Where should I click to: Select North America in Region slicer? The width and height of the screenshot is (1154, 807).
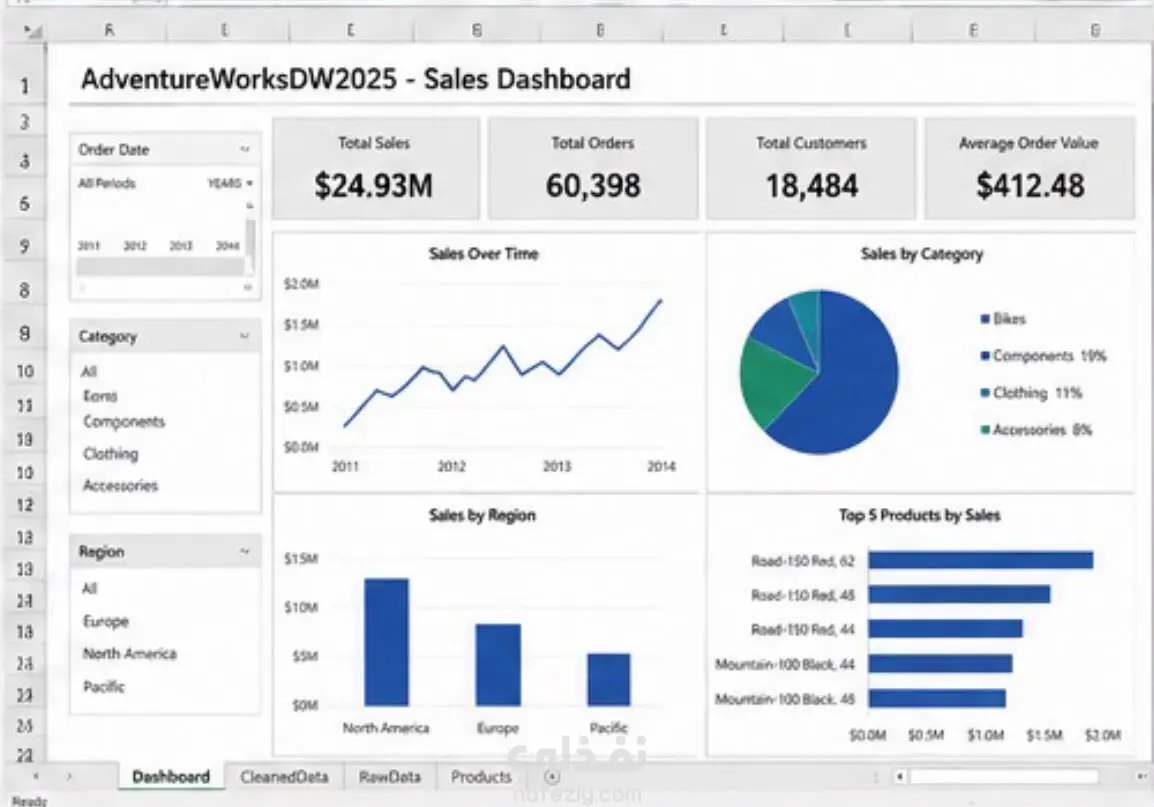pos(130,653)
